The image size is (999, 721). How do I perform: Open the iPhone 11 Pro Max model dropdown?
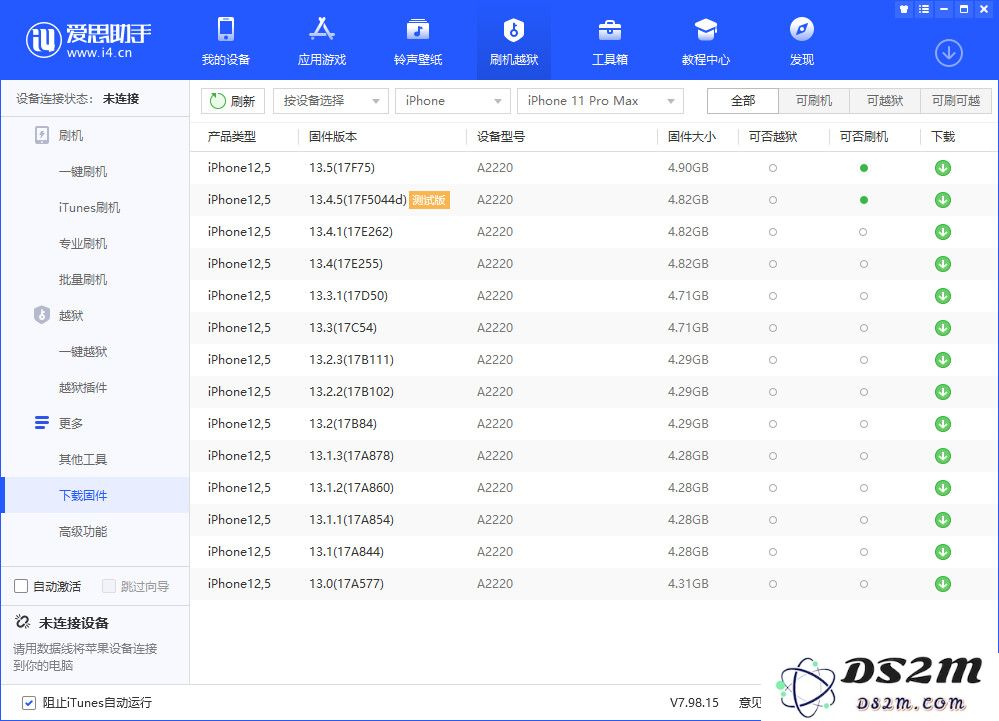pyautogui.click(x=600, y=101)
